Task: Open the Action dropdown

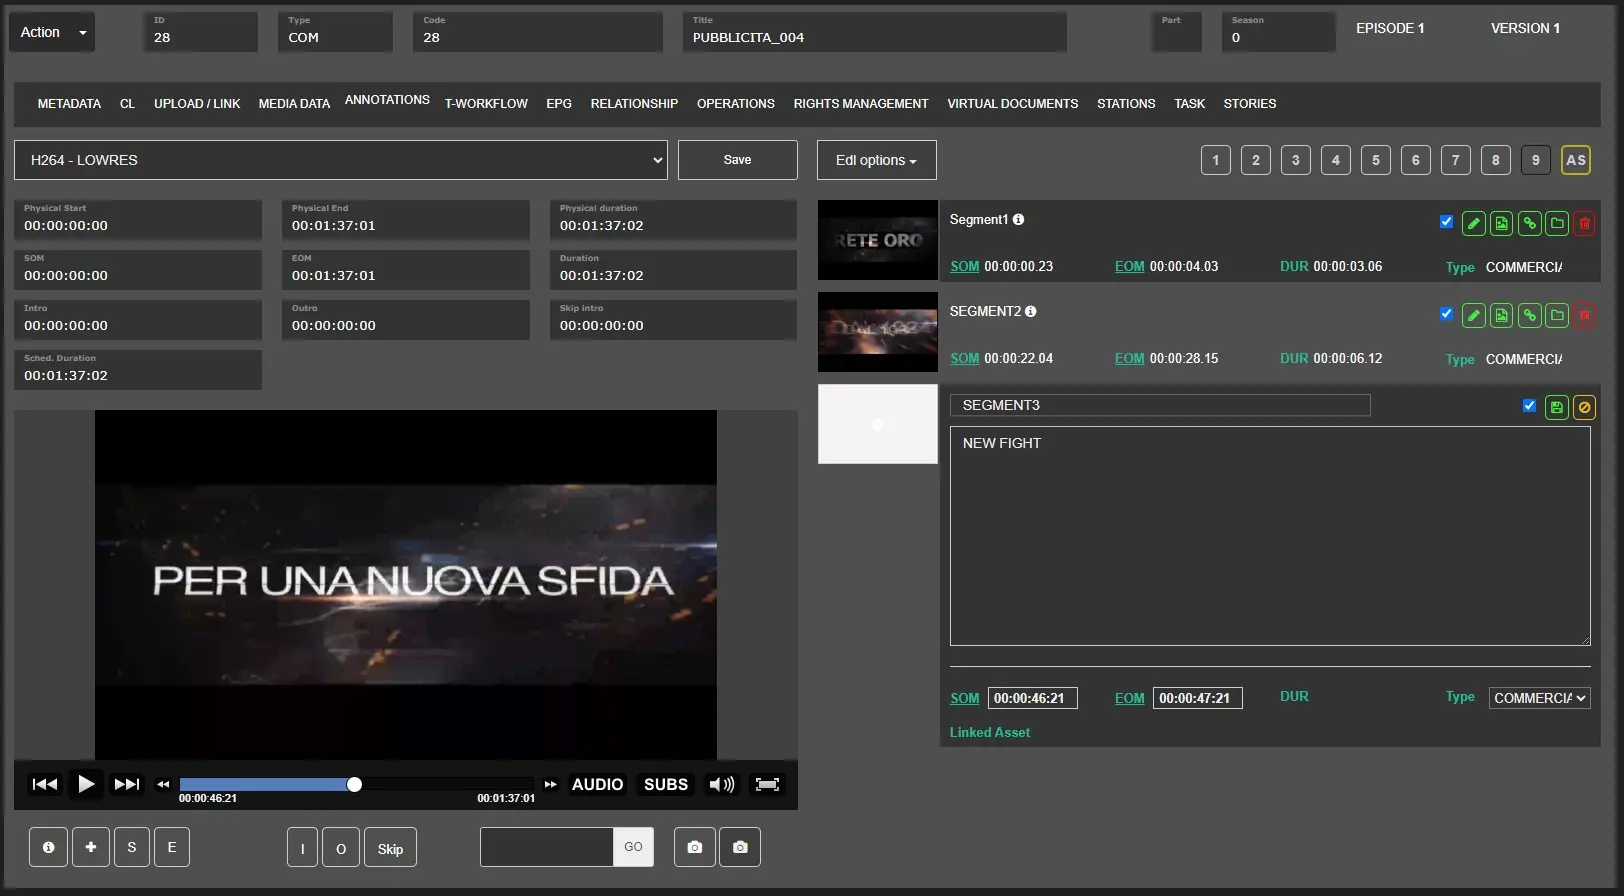Action: (x=52, y=32)
